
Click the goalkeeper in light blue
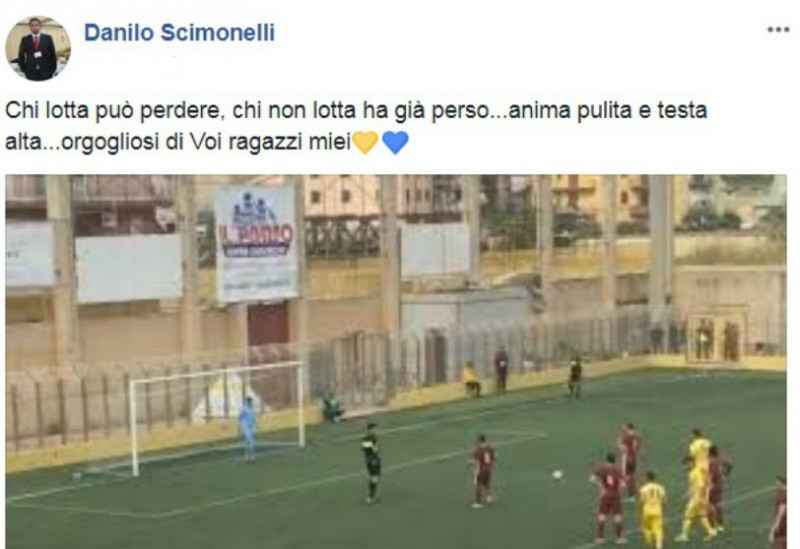point(248,429)
